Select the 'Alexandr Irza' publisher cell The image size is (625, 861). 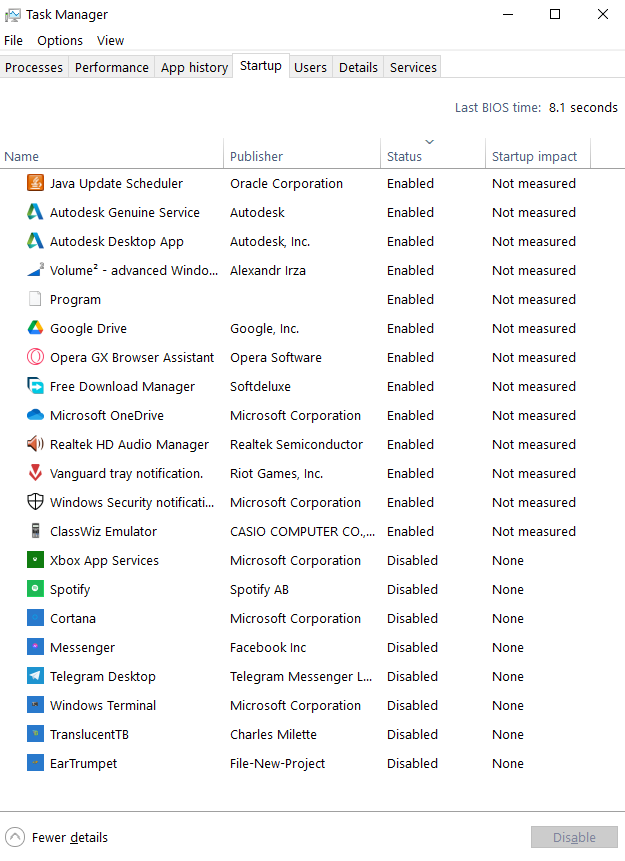pos(267,270)
